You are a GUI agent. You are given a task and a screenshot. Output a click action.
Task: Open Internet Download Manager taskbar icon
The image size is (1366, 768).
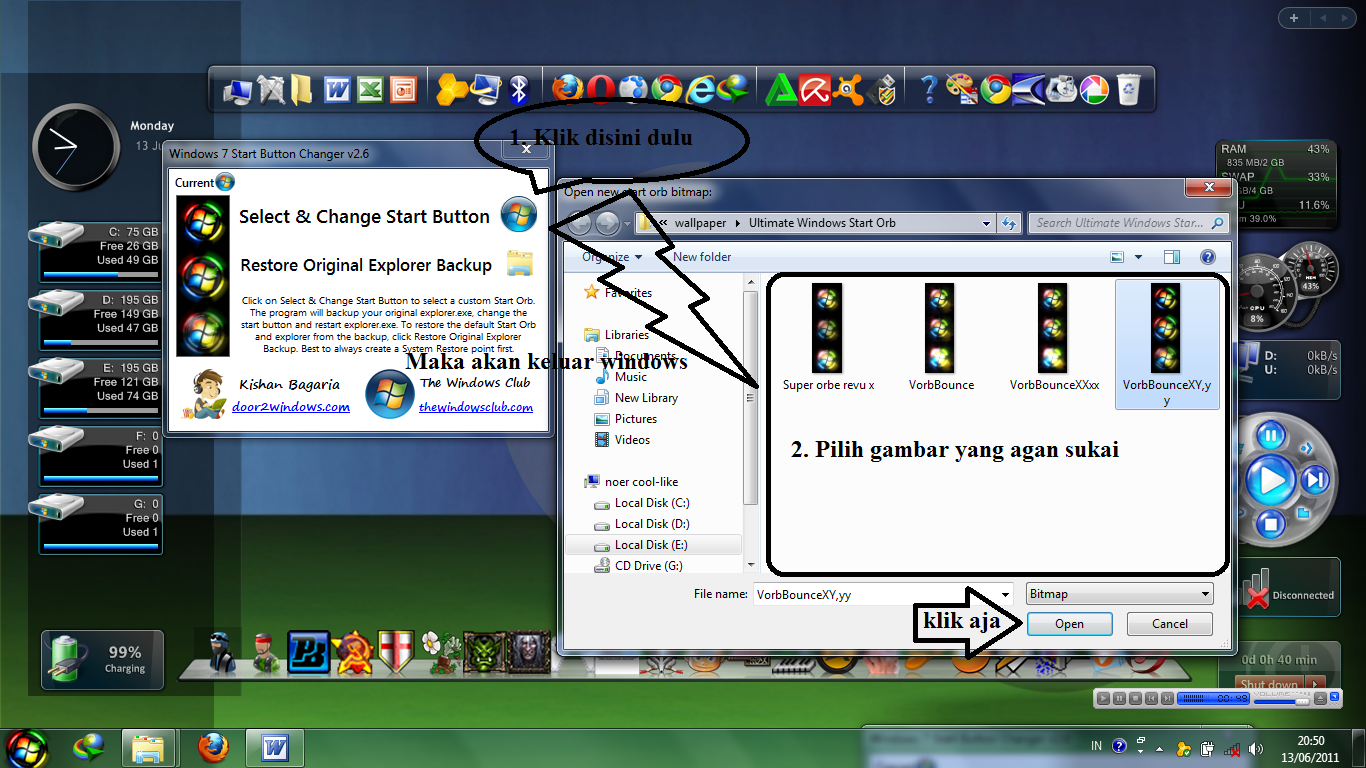click(x=89, y=748)
